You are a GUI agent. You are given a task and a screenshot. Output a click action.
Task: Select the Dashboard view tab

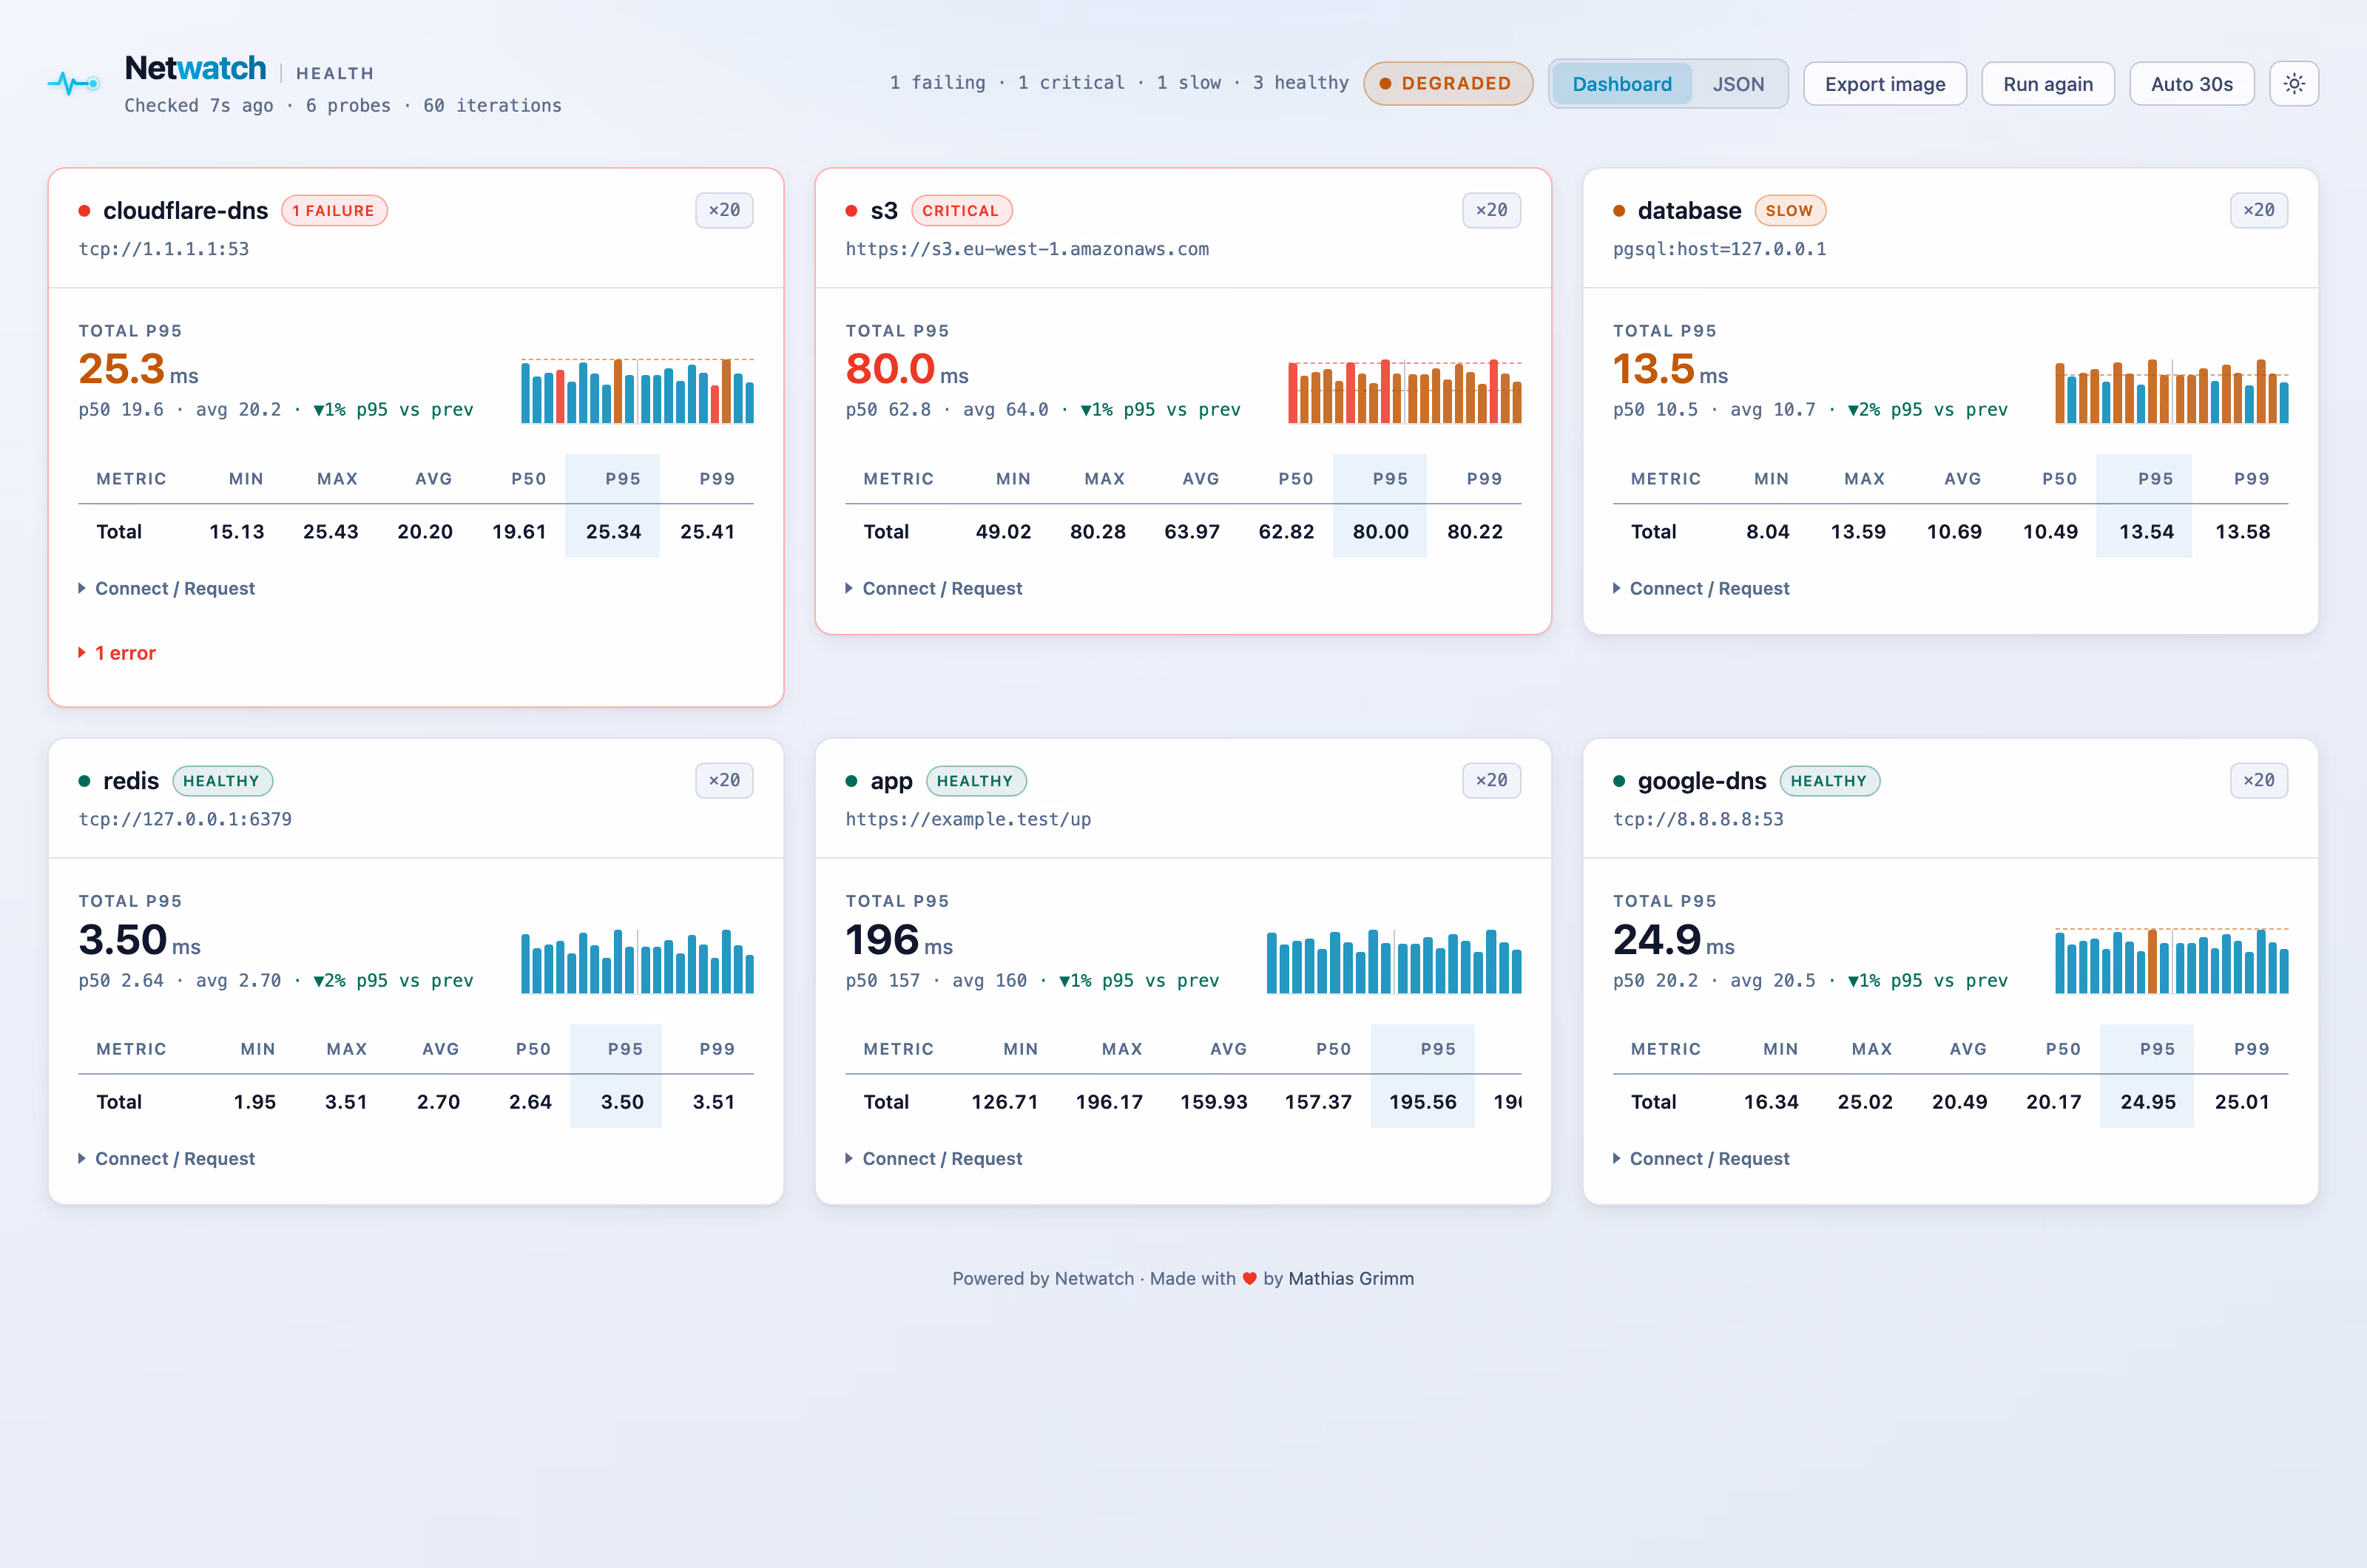(1621, 84)
